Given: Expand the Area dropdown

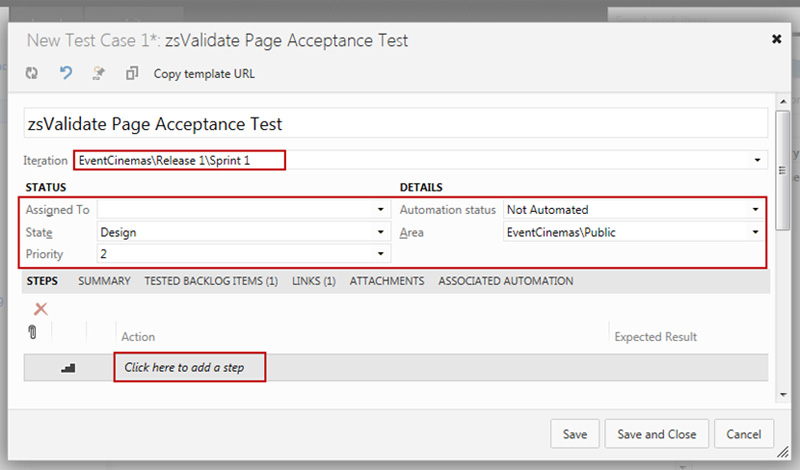Looking at the screenshot, I should pos(754,233).
